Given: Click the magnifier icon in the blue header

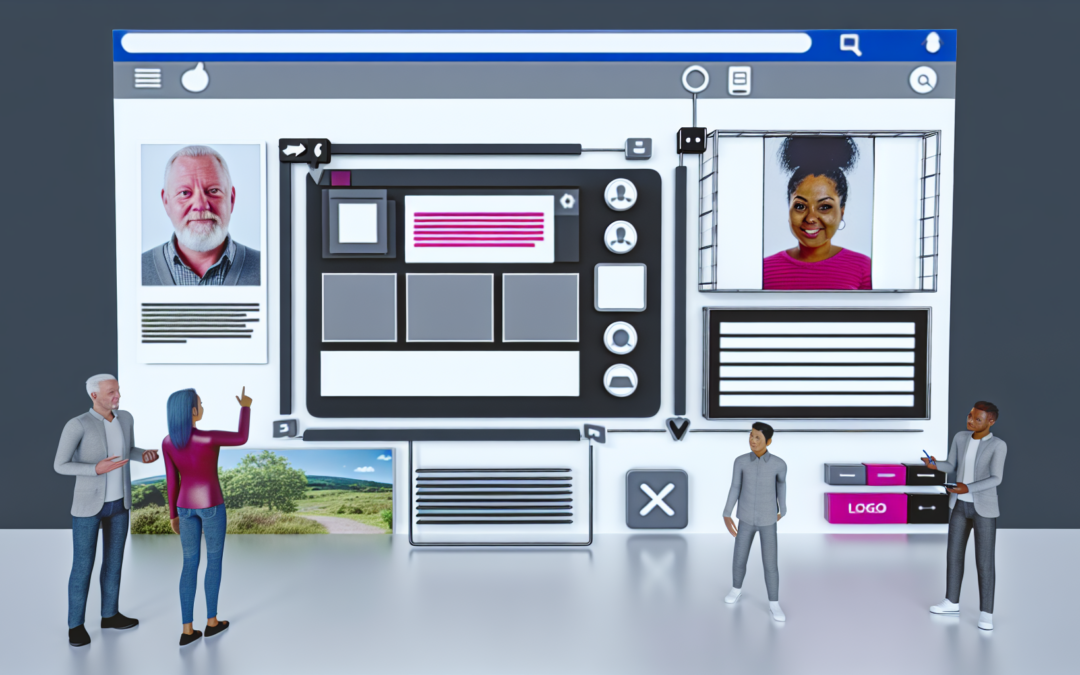Looking at the screenshot, I should (851, 45).
